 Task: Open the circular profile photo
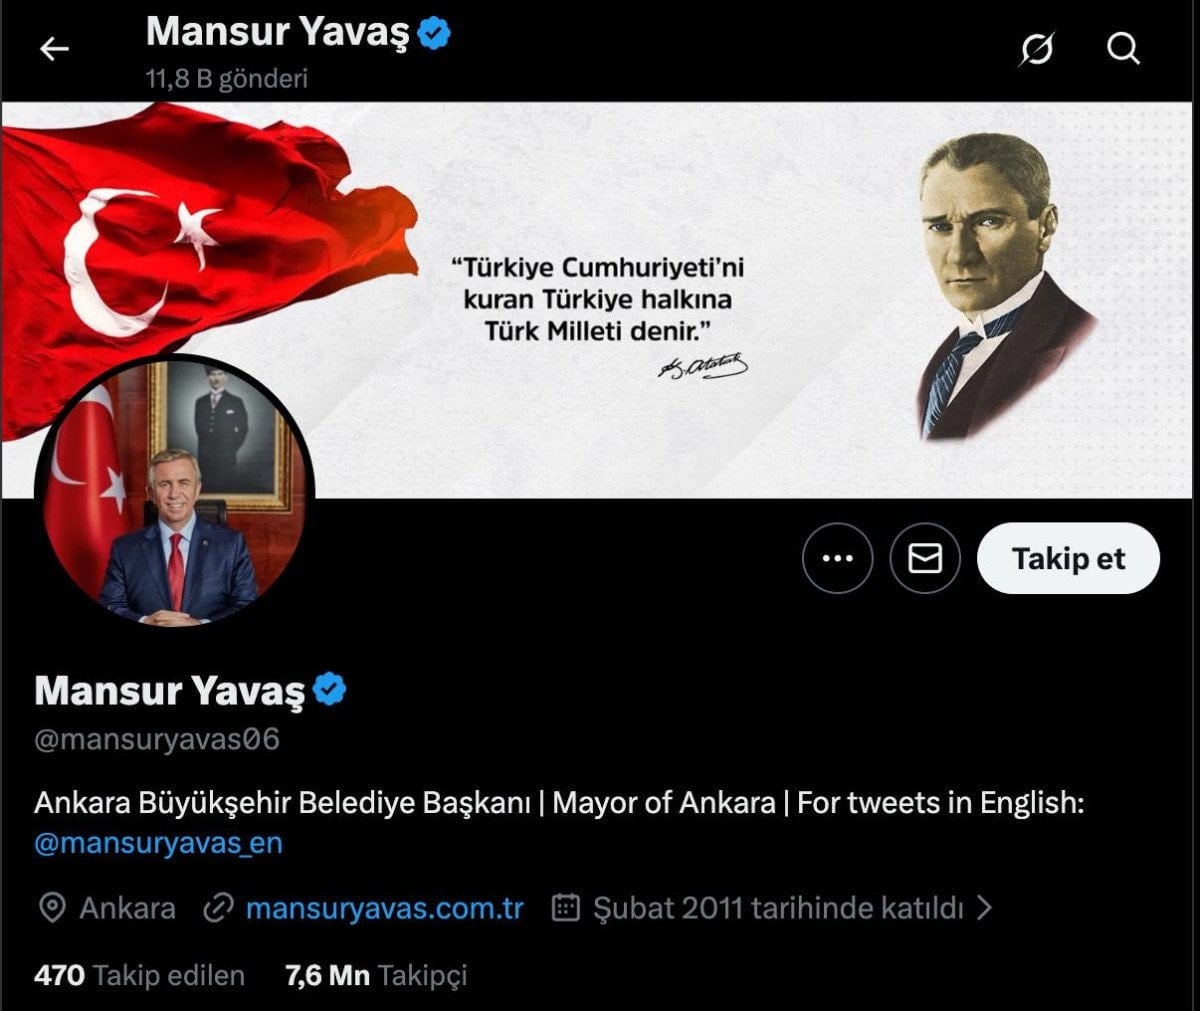(175, 491)
